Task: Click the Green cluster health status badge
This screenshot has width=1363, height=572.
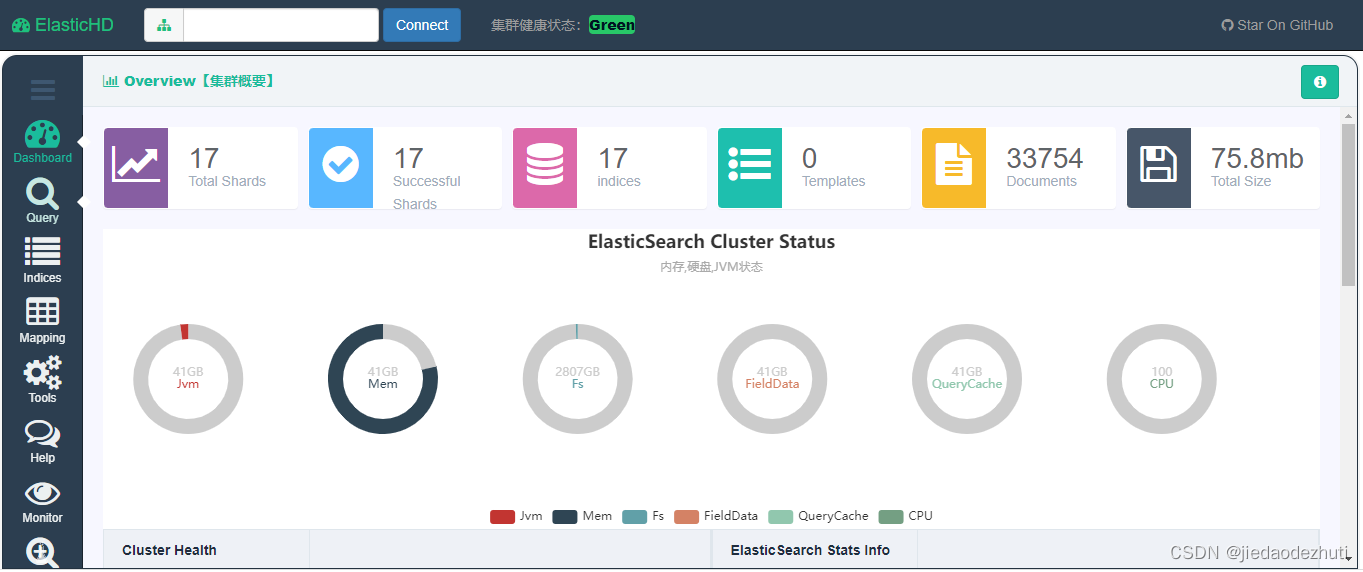Action: click(612, 25)
